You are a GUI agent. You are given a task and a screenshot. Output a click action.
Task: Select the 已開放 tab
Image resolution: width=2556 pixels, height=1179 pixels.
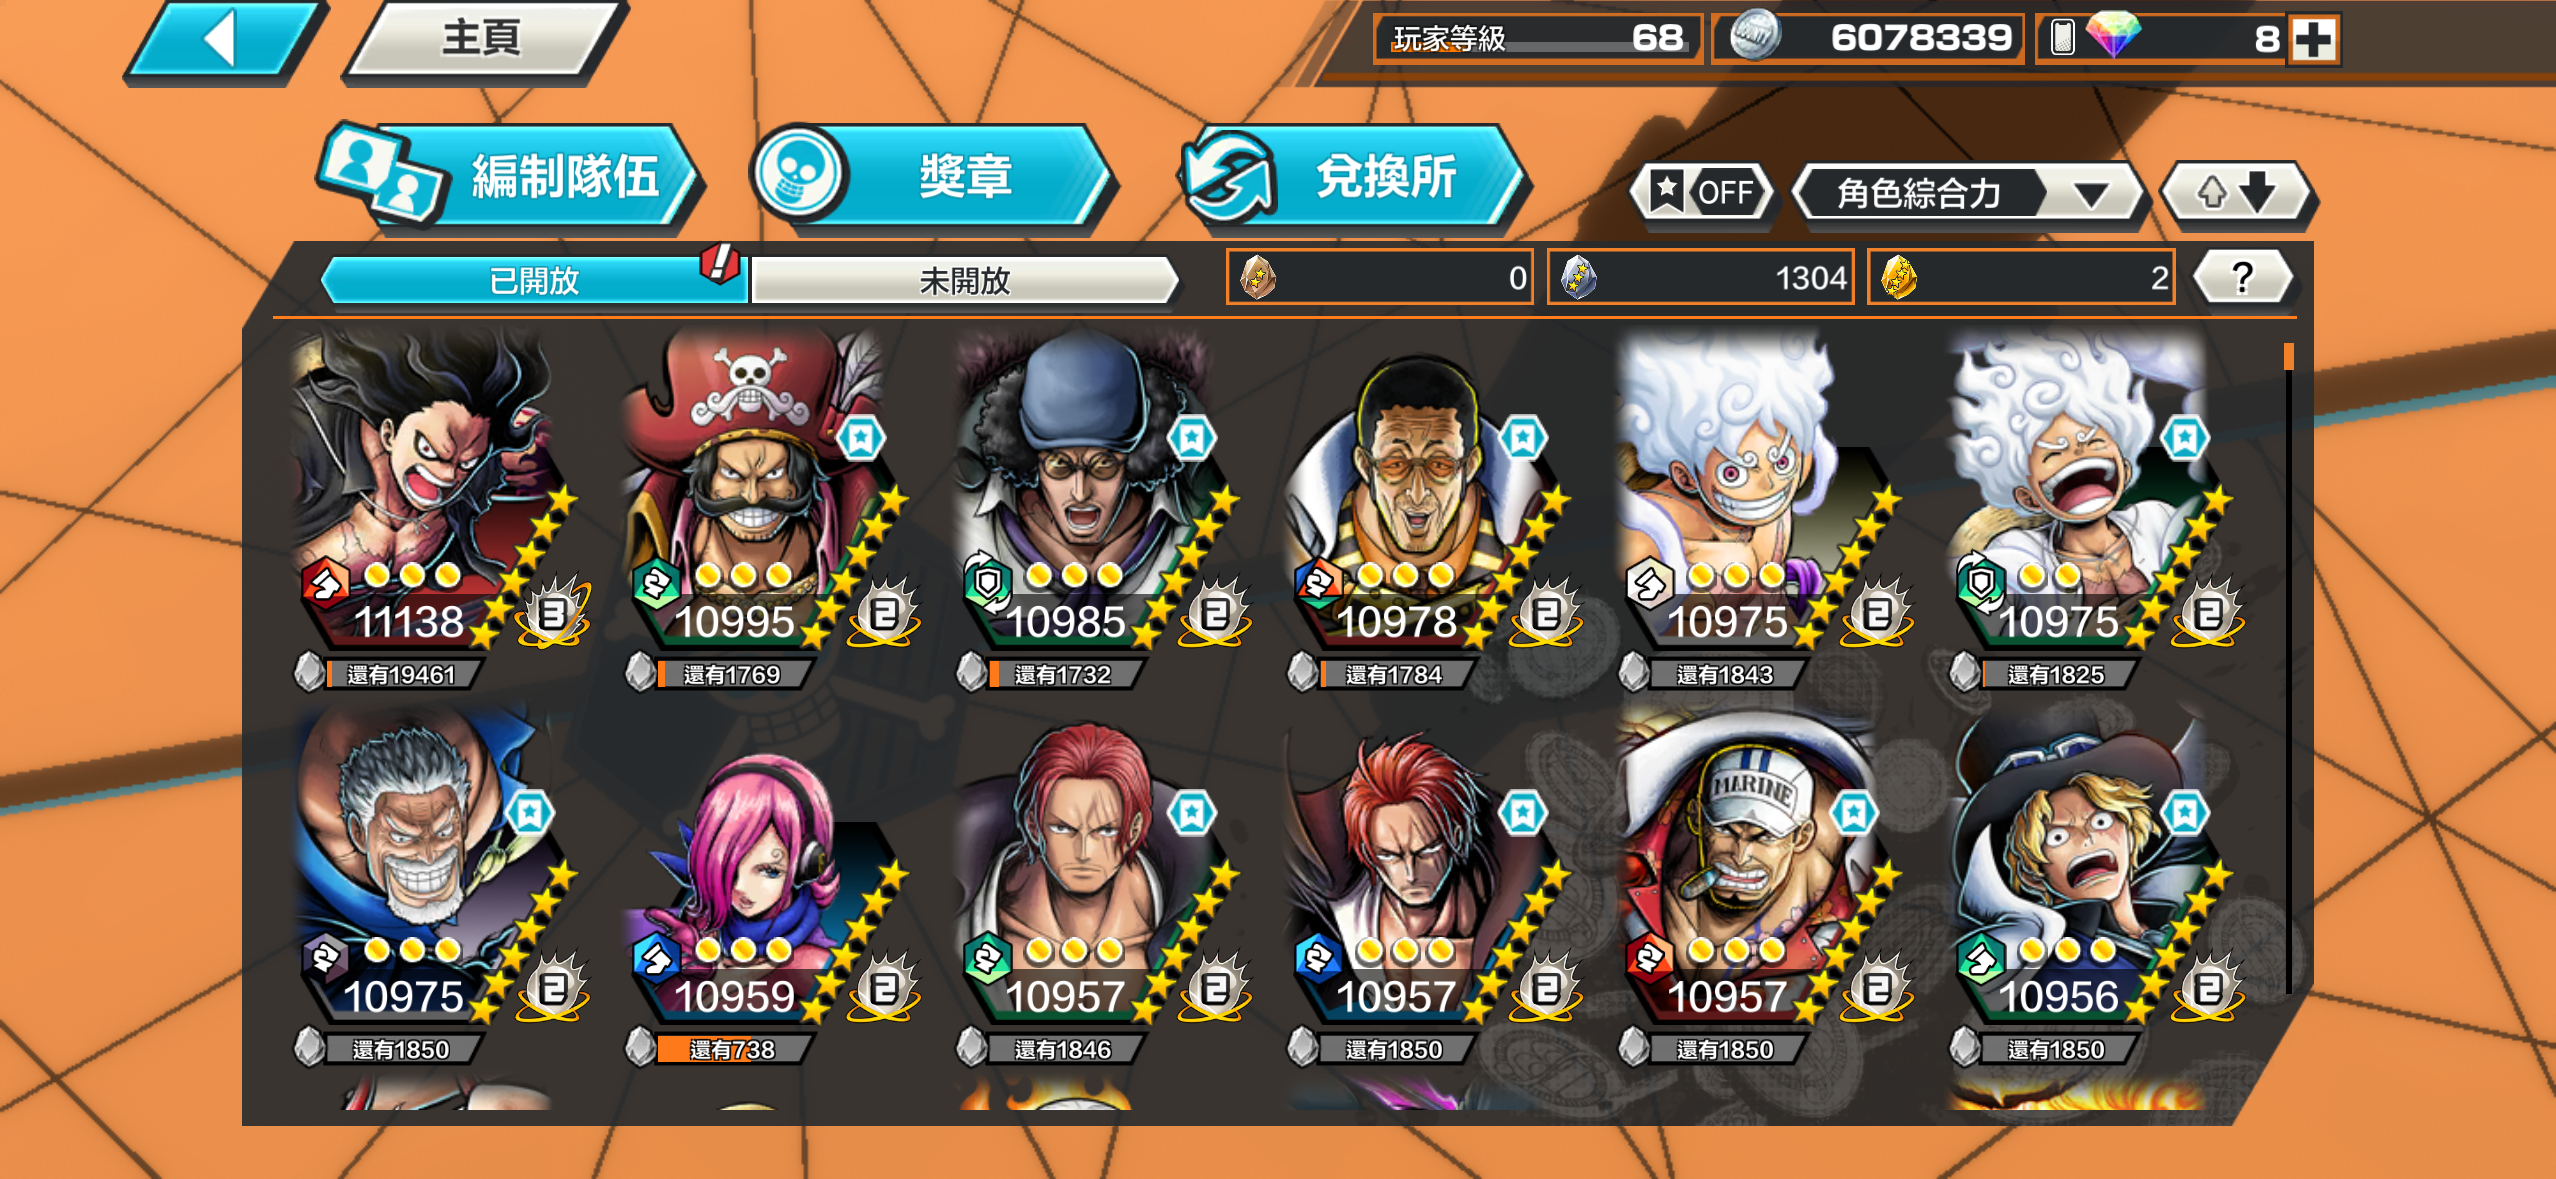point(533,280)
